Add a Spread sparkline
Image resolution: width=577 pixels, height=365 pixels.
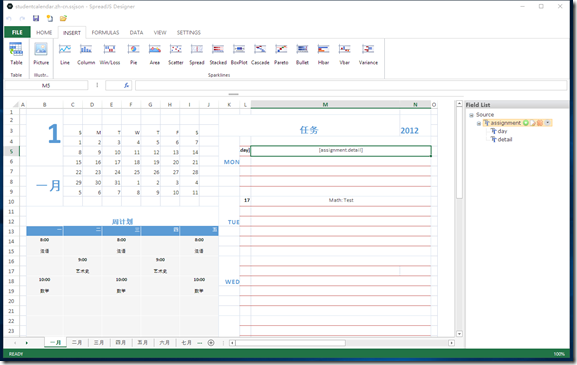[x=197, y=54]
